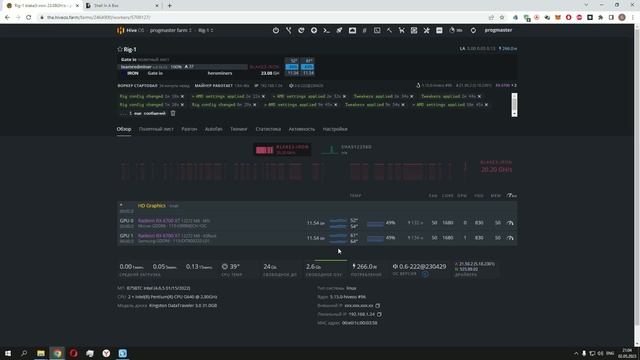Image resolution: width=640 pixels, height=360 pixels.
Task: Click the miner actions fork icon
Action: click(x=289, y=30)
